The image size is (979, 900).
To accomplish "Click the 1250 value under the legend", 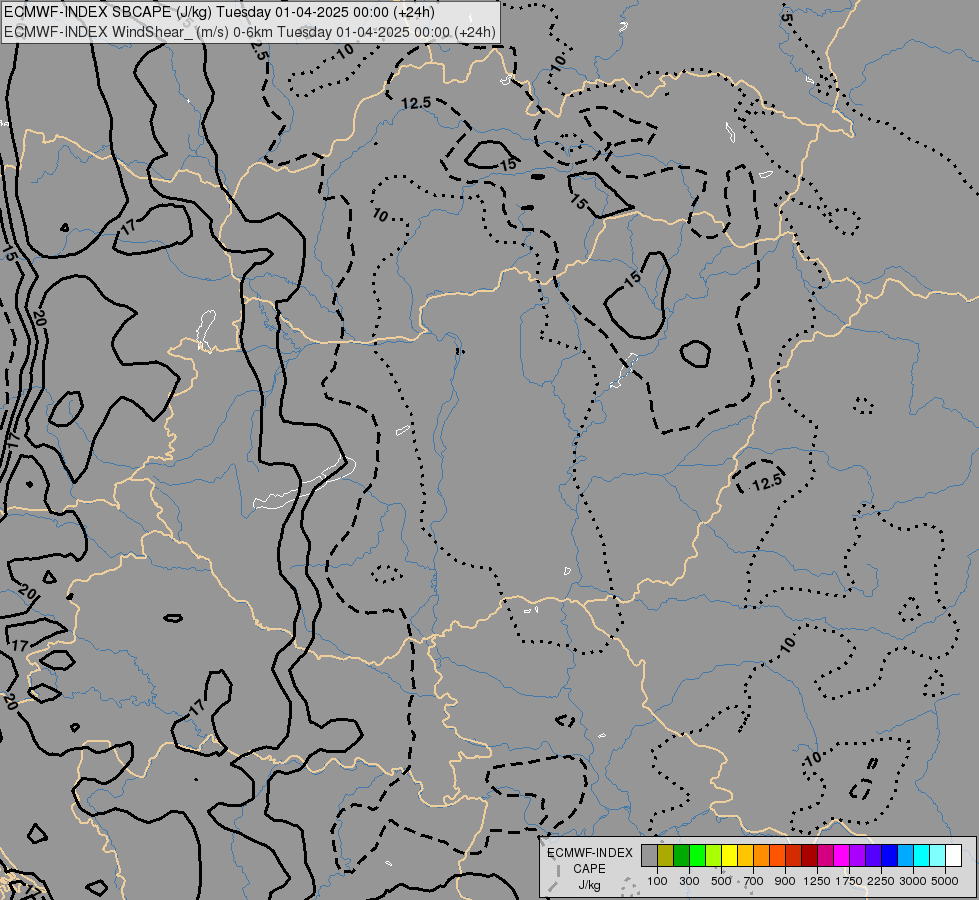I will click(x=817, y=881).
